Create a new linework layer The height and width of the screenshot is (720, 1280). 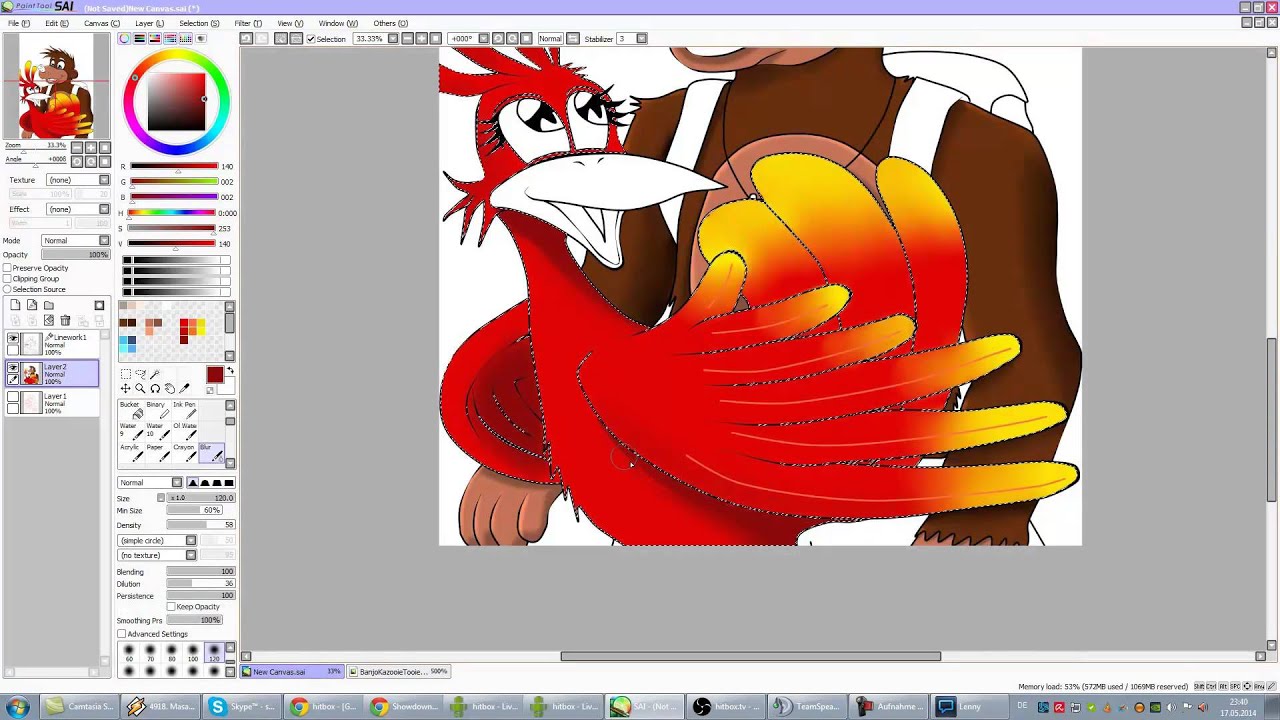pos(32,305)
